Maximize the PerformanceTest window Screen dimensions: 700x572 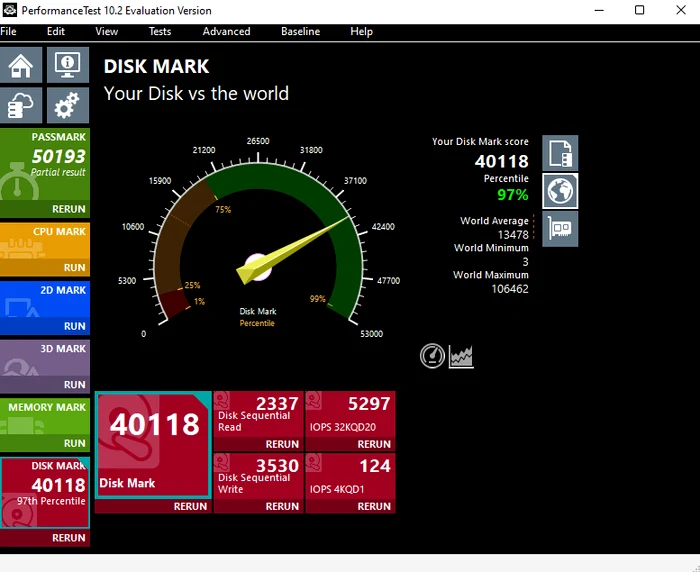click(x=640, y=10)
